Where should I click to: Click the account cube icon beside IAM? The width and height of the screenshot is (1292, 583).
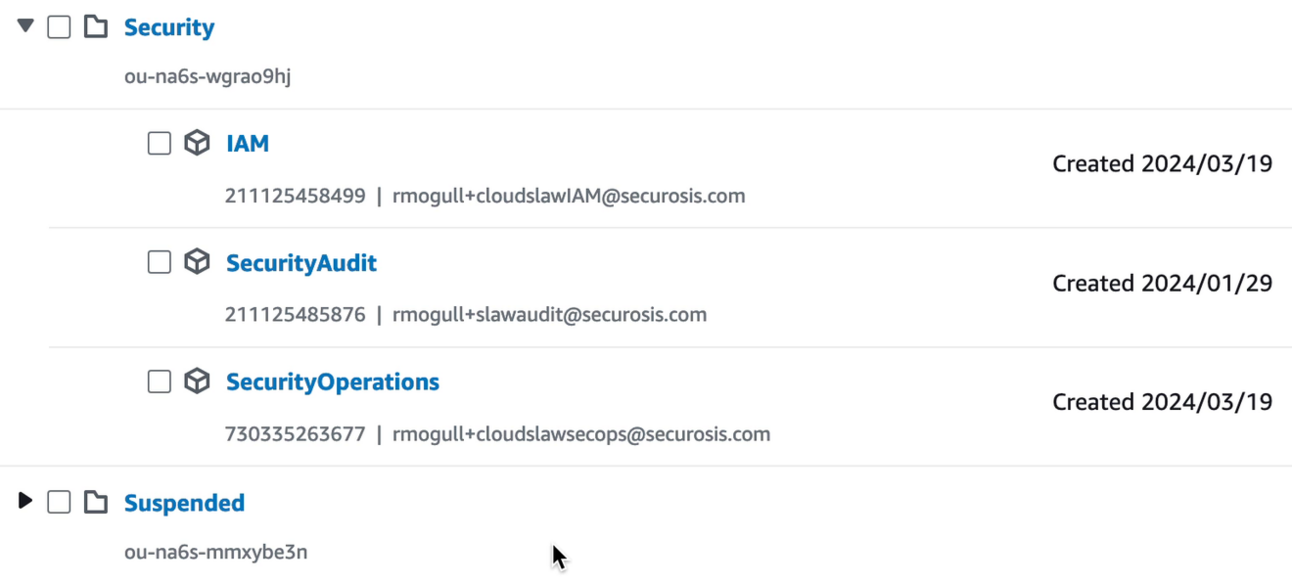[x=196, y=143]
